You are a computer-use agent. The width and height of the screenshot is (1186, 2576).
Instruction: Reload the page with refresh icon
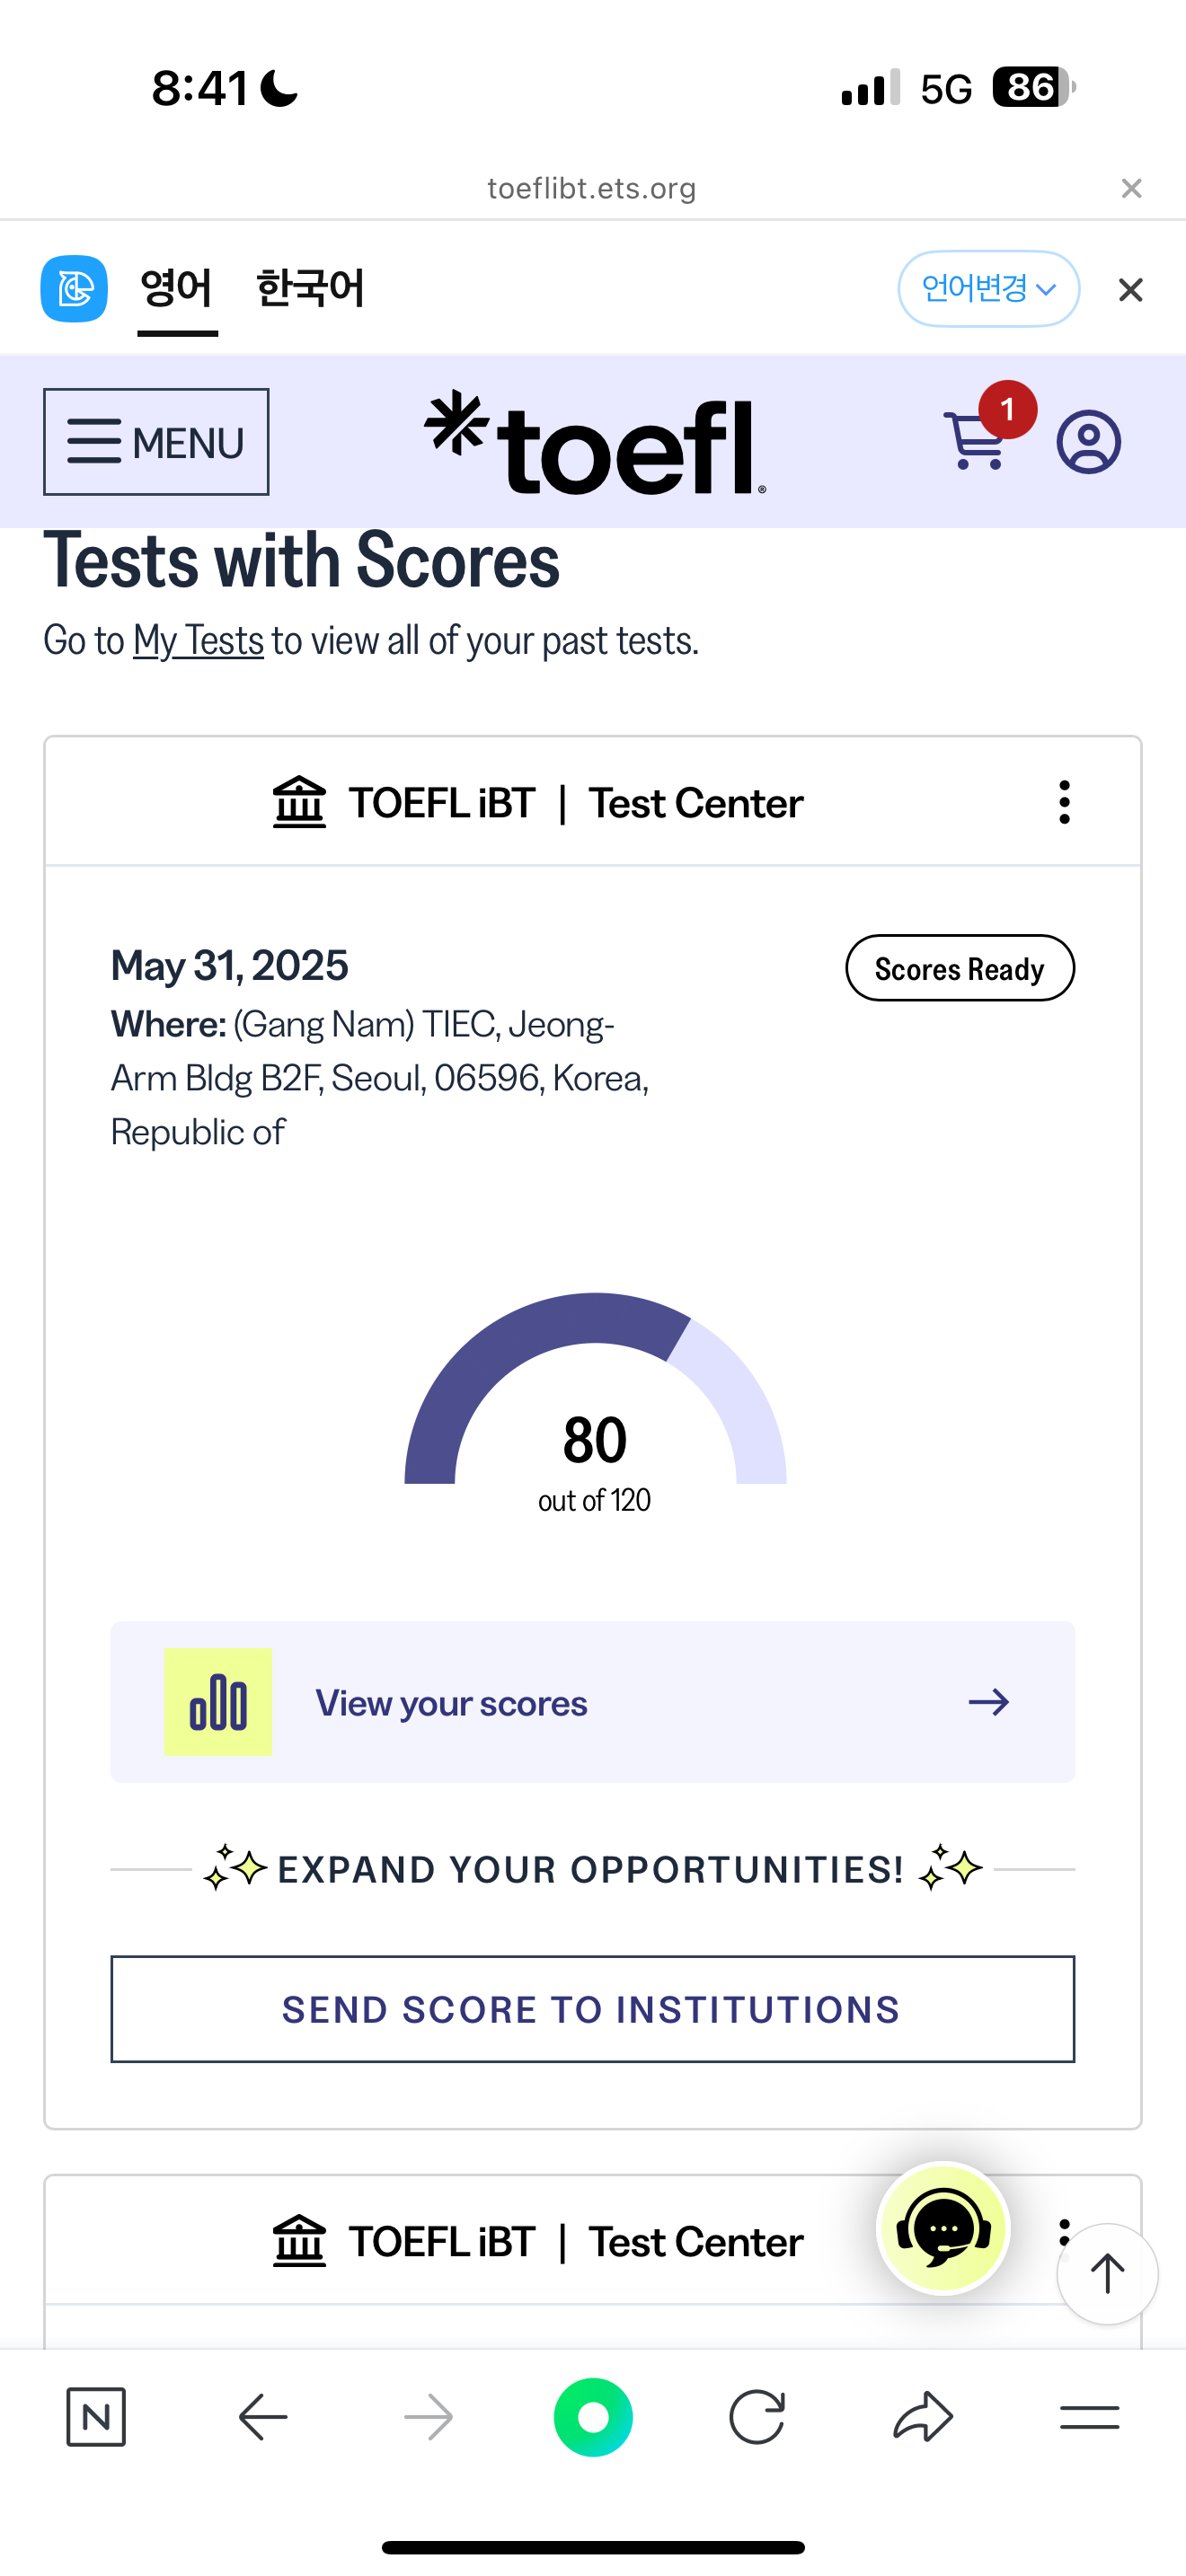click(x=757, y=2417)
